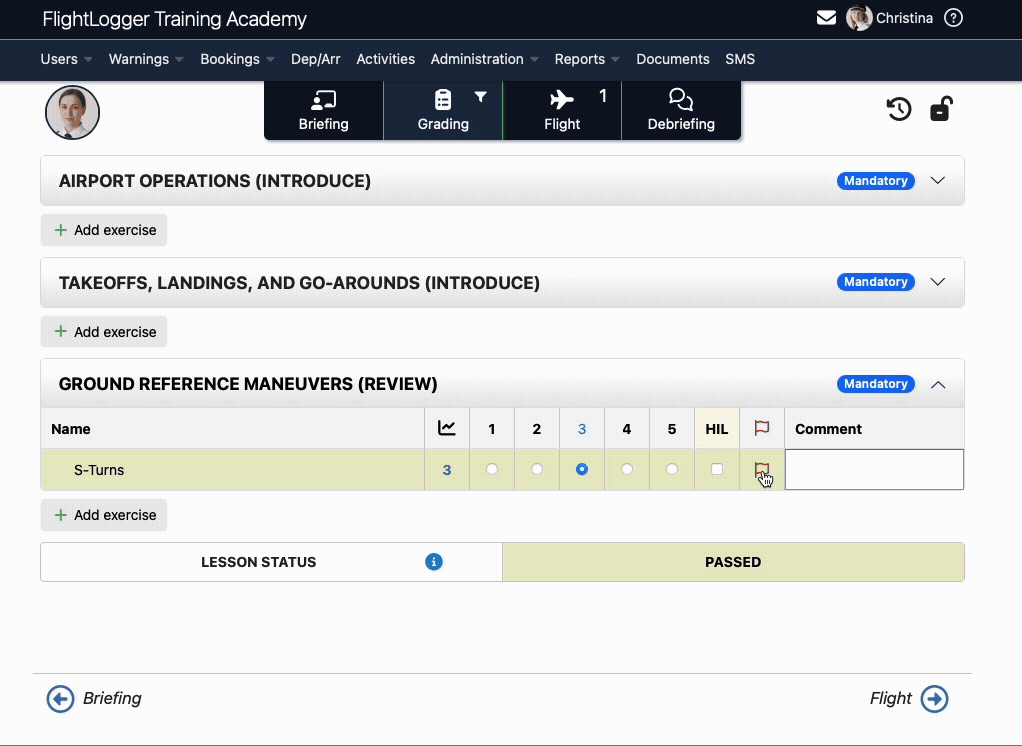Switch to the Debriefing tab
The height and width of the screenshot is (746, 1022).
681,110
